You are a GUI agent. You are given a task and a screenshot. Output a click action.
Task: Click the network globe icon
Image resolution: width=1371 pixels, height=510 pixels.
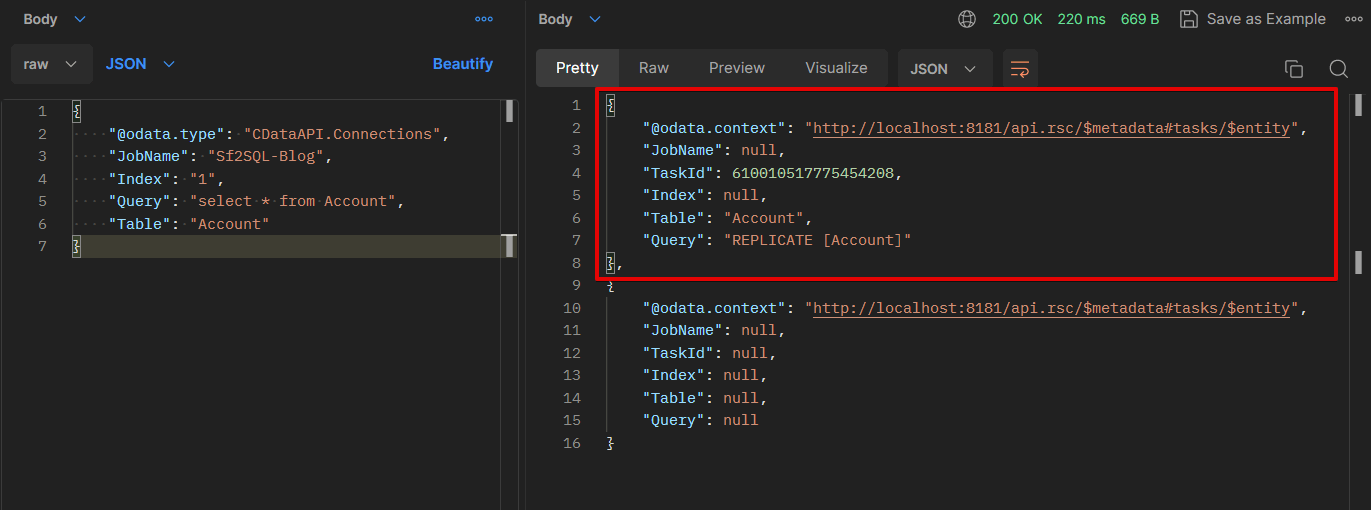click(966, 19)
